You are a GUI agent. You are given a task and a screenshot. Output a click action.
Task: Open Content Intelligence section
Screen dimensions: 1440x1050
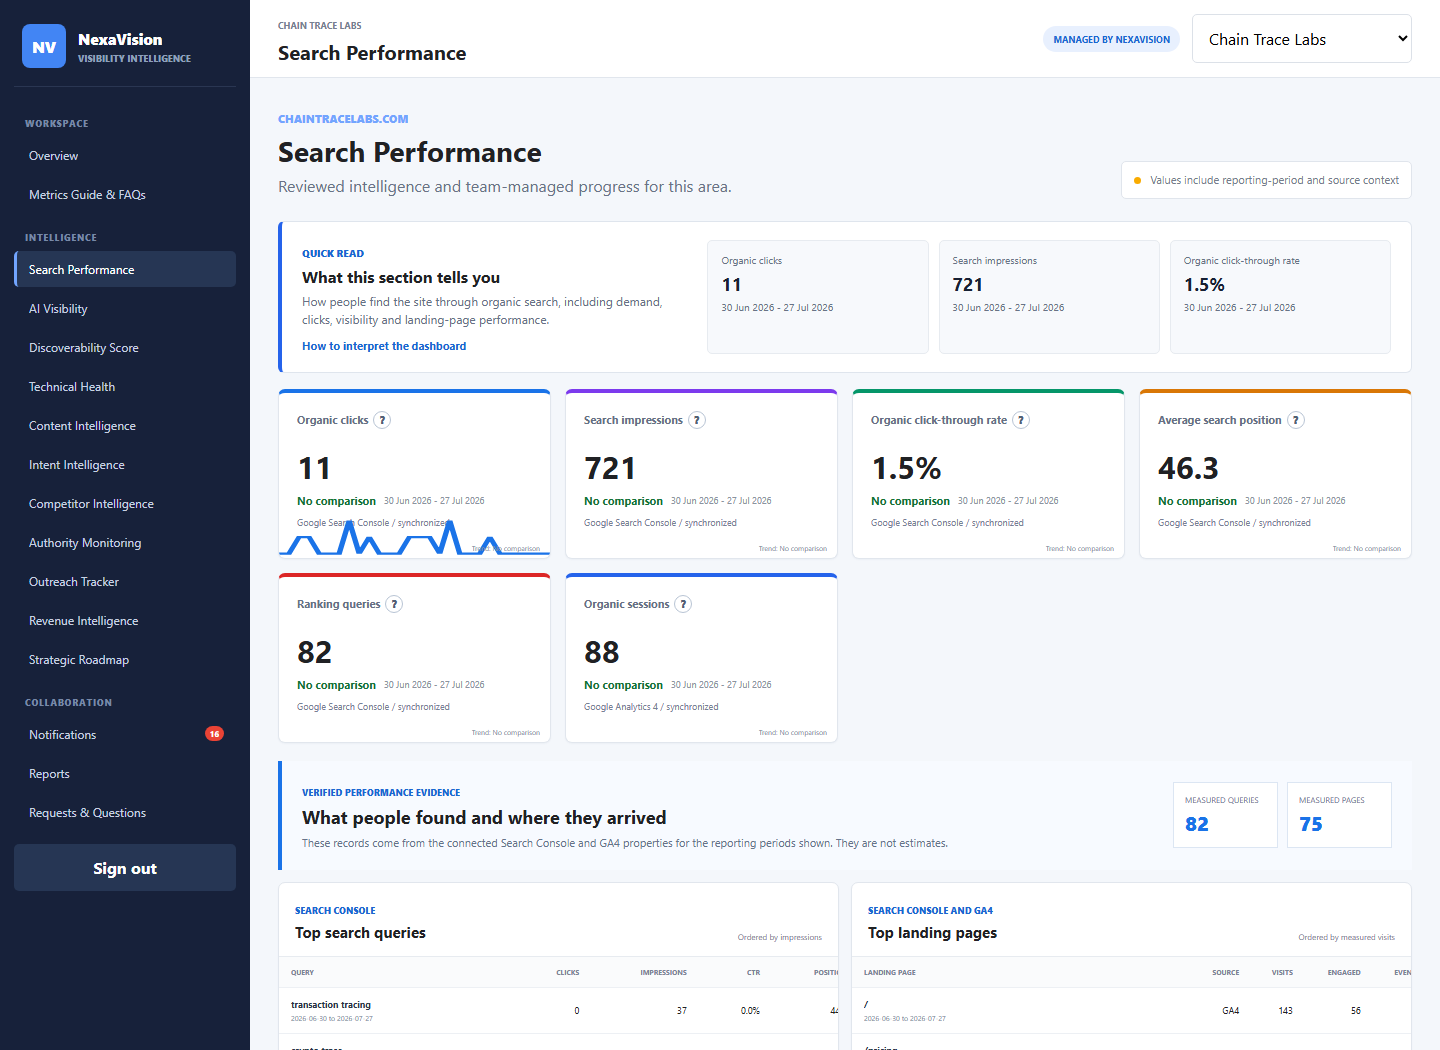click(x=125, y=426)
